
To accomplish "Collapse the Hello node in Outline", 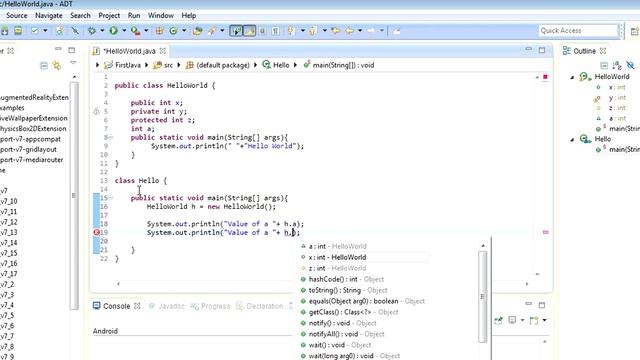I will tap(572, 140).
